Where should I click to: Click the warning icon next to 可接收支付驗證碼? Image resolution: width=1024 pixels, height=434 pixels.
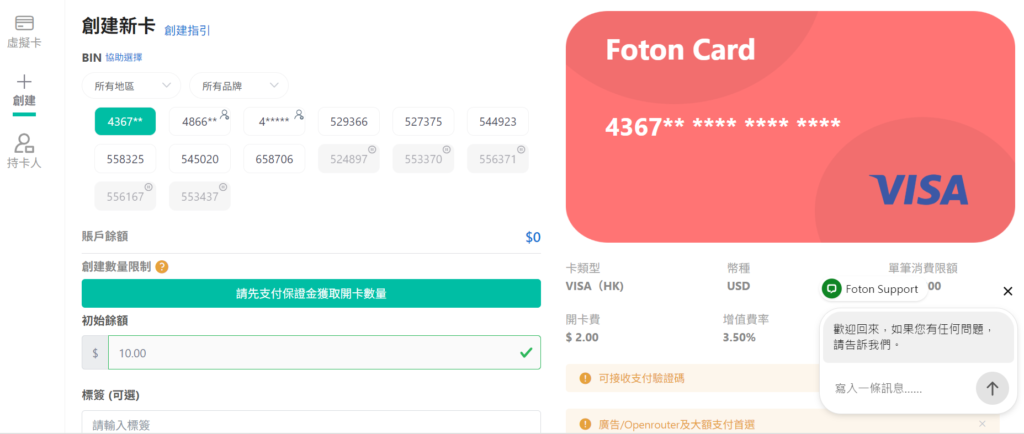(584, 378)
